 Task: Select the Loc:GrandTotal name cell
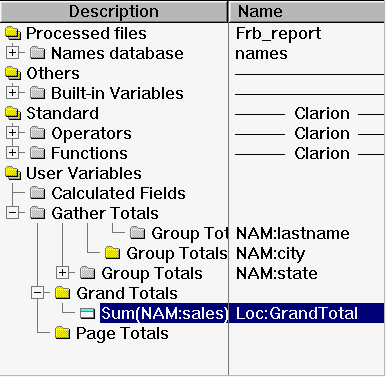[x=307, y=313]
